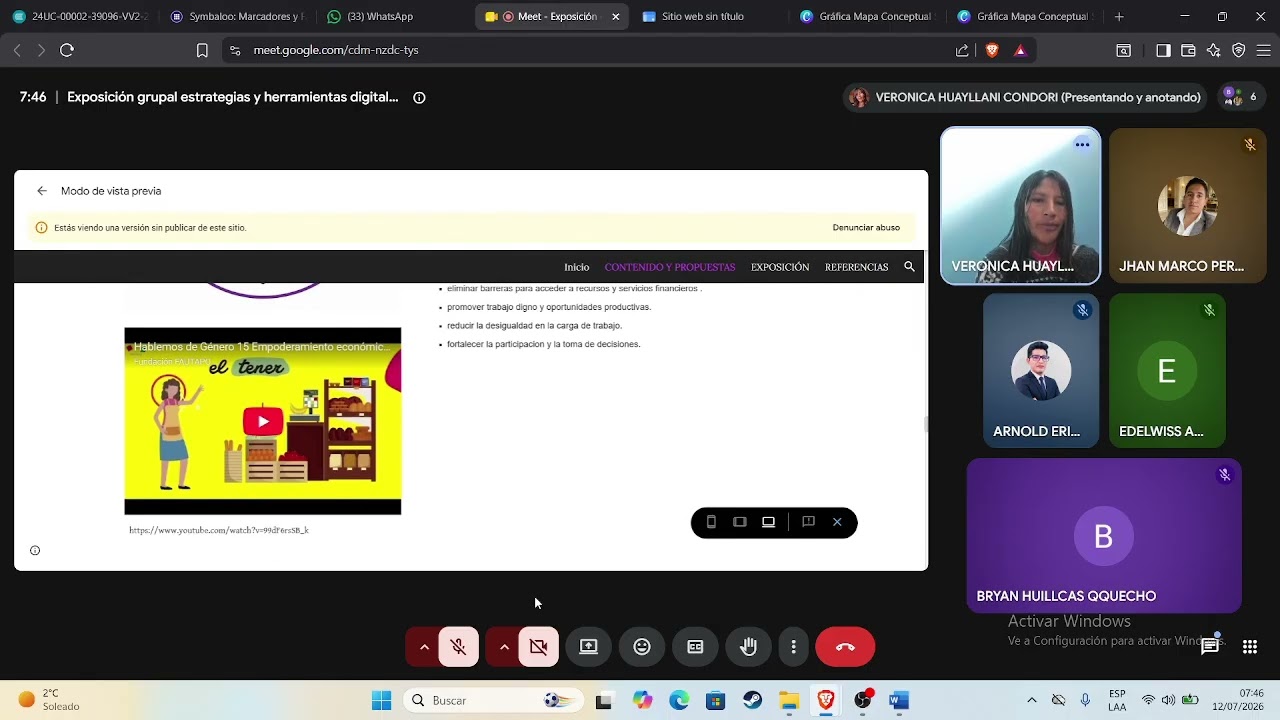
Task: Bookmark this page
Action: 202,50
